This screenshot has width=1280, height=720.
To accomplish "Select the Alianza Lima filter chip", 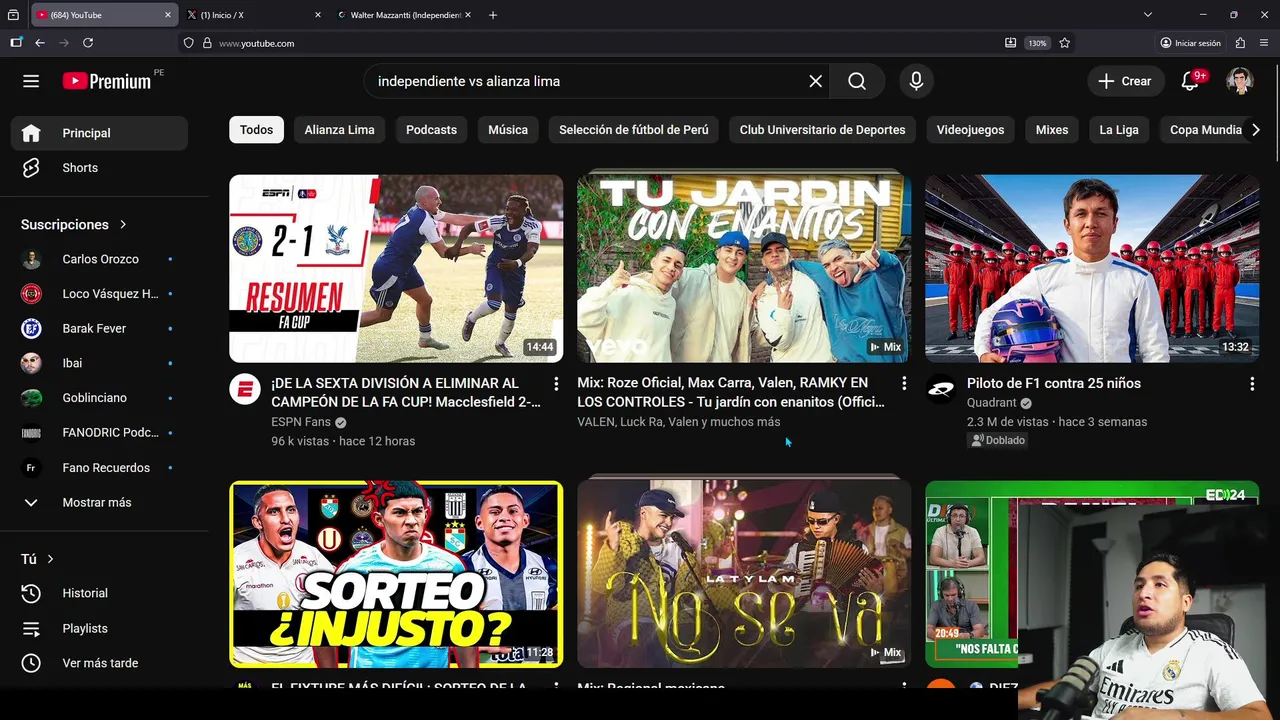I will 339,130.
